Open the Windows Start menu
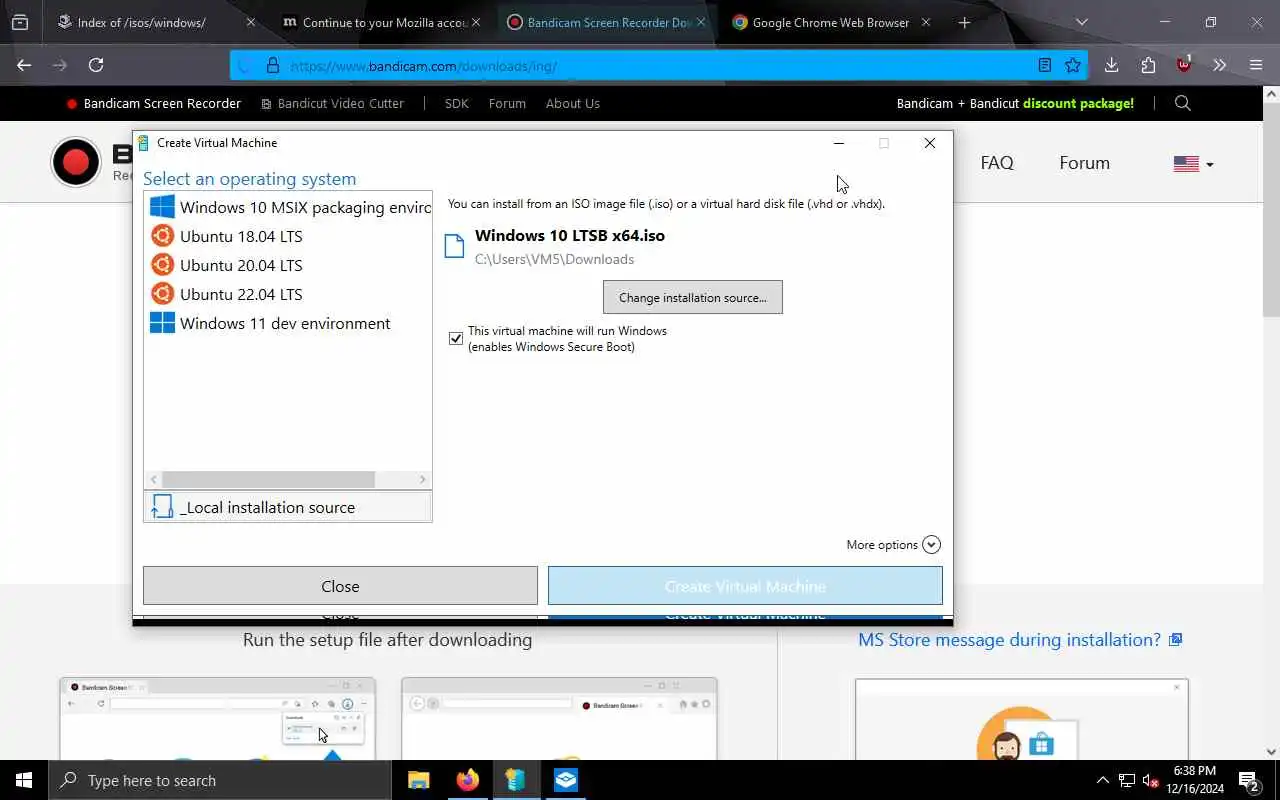This screenshot has width=1280, height=800. tap(24, 780)
